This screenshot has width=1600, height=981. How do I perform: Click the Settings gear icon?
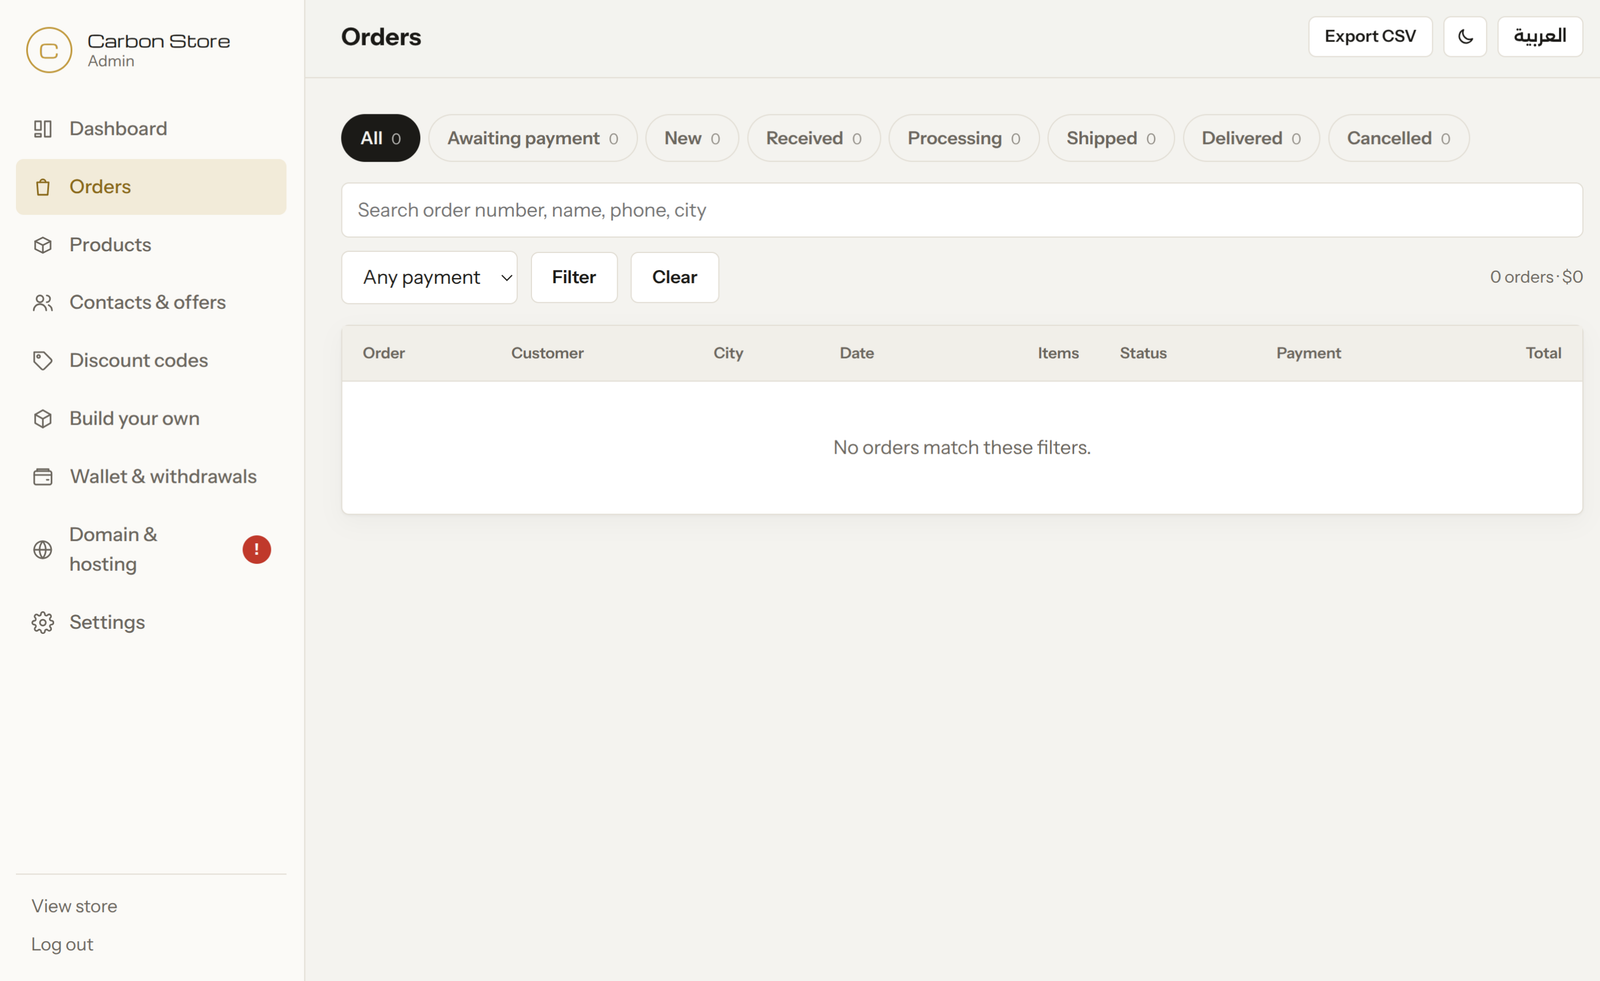click(x=43, y=623)
